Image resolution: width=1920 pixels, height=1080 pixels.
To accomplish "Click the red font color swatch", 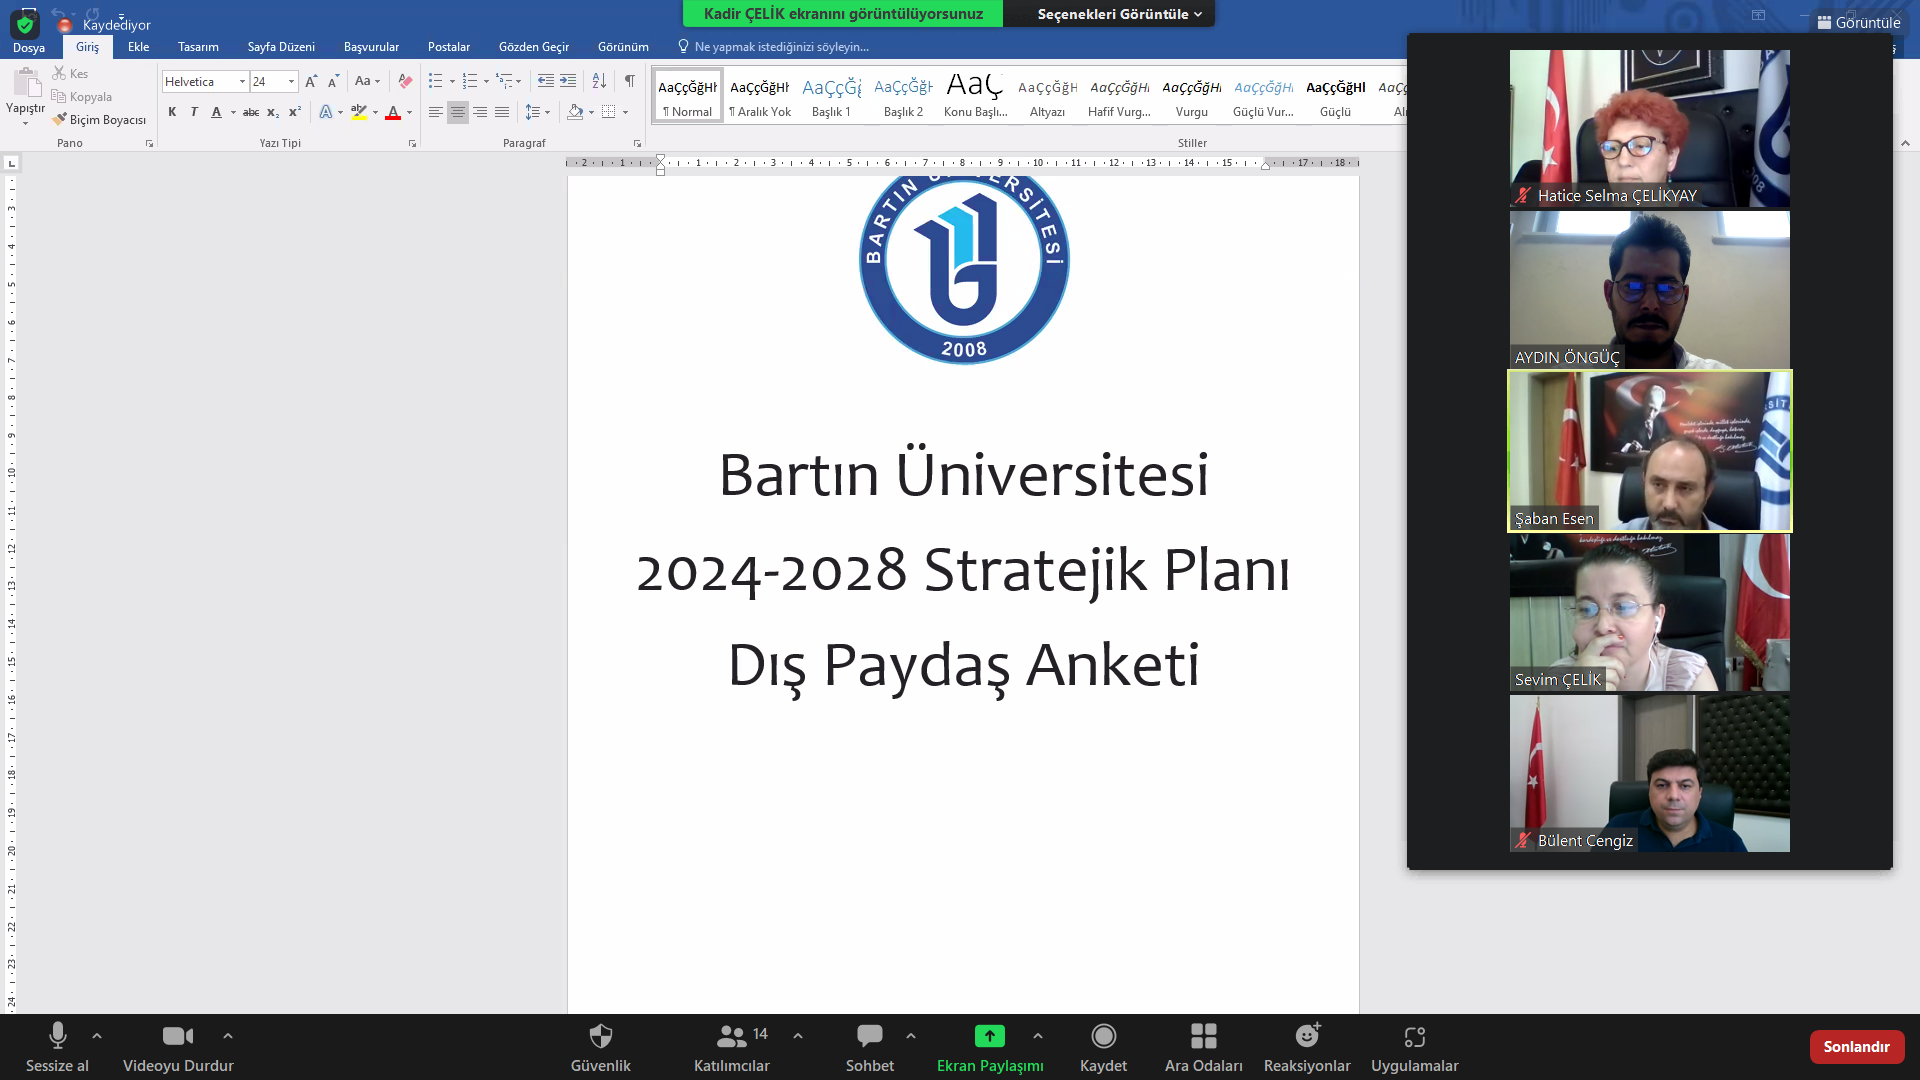I will point(393,113).
